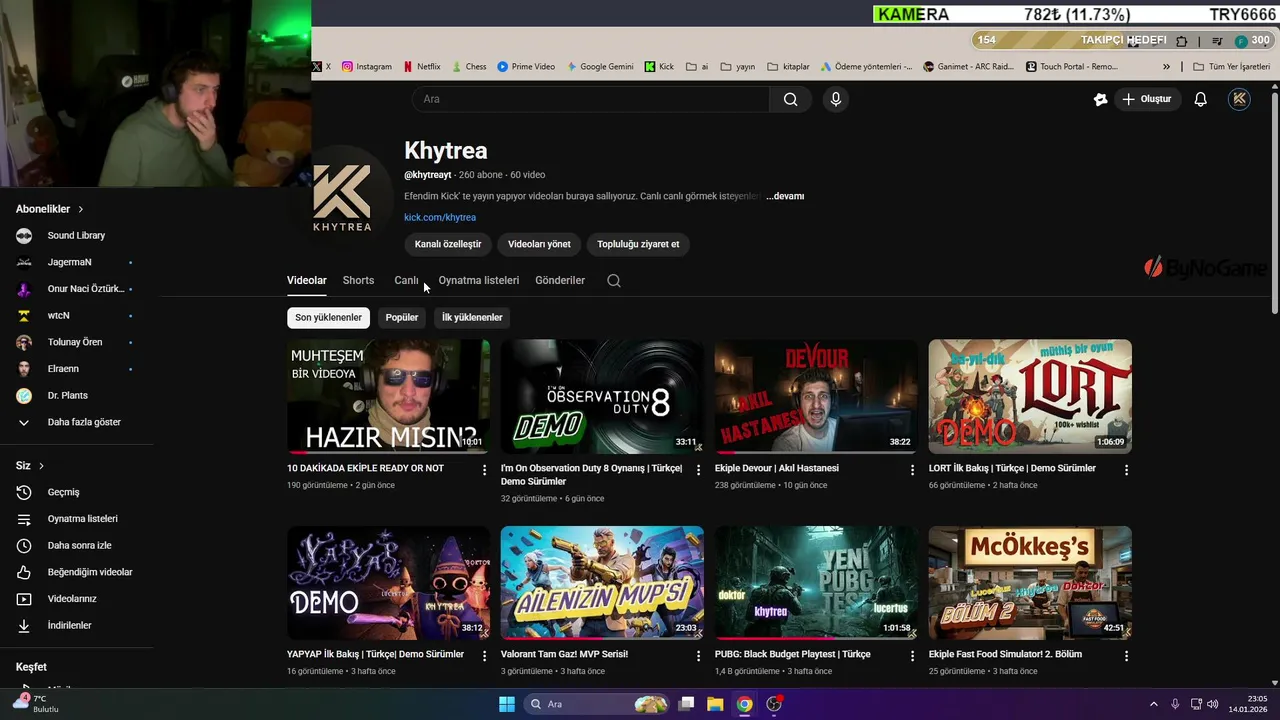Open Observation Duty 8 DEMO thumbnail

(602, 396)
